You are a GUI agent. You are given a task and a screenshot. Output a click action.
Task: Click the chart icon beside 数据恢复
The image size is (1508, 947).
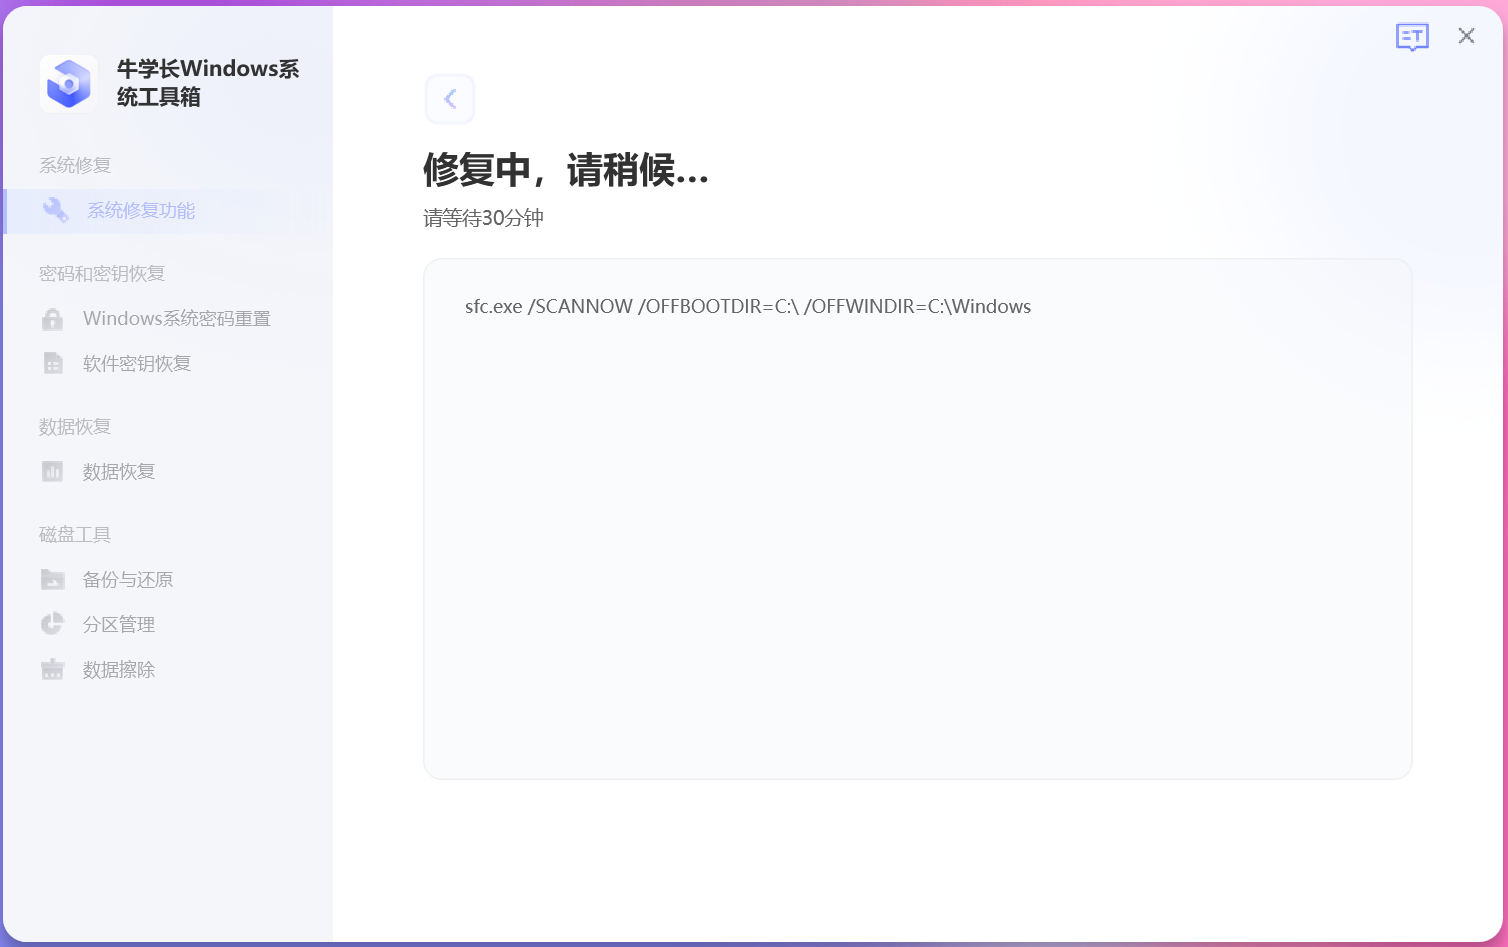[x=53, y=471]
